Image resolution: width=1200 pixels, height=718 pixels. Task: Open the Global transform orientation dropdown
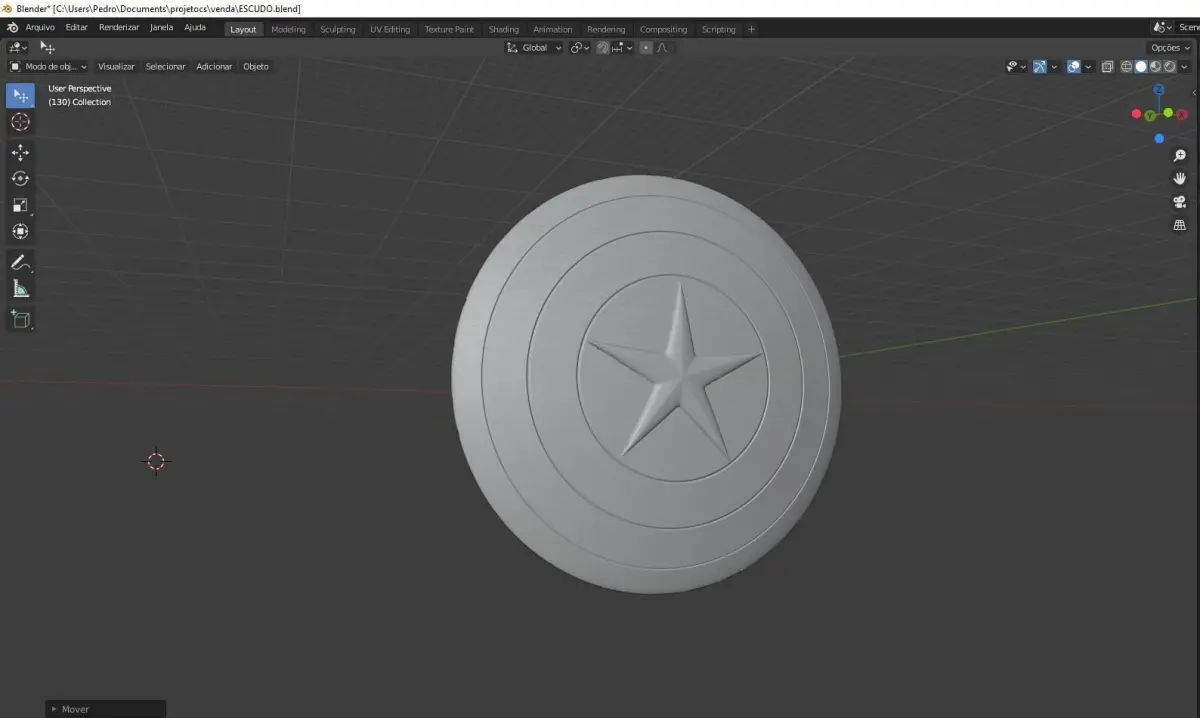pos(534,47)
